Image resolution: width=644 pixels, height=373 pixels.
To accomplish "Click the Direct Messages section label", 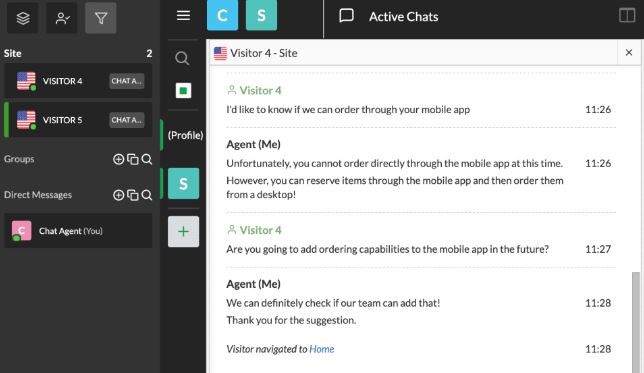I will tap(38, 195).
